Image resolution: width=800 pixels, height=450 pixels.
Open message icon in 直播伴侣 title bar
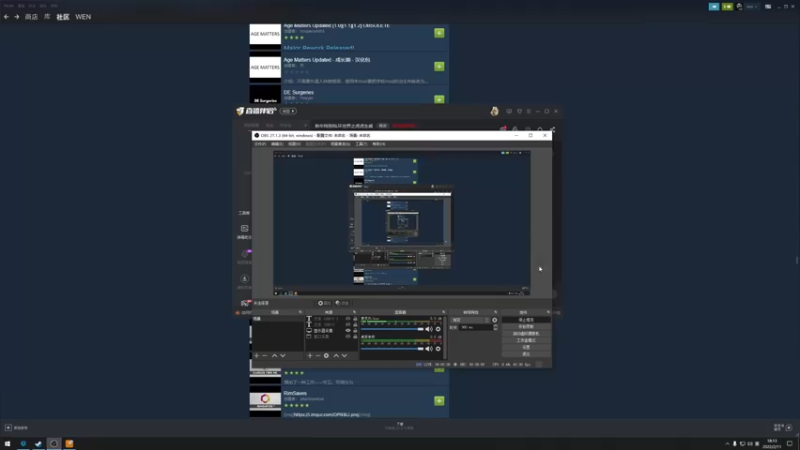pyautogui.click(x=509, y=111)
